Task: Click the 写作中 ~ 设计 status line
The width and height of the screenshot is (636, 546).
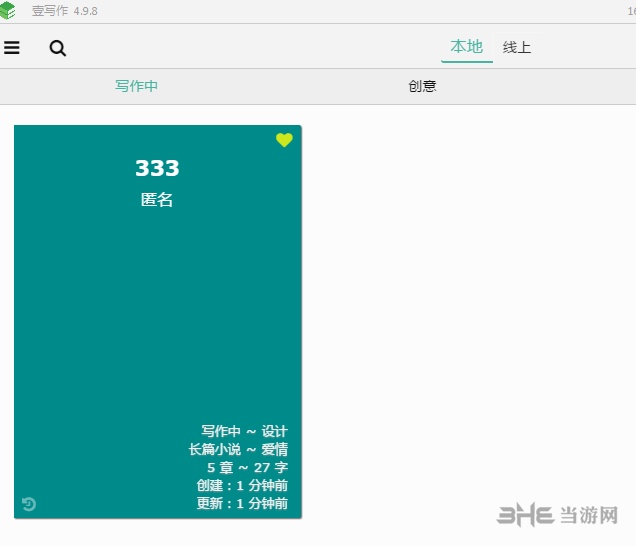Action: tap(245, 431)
